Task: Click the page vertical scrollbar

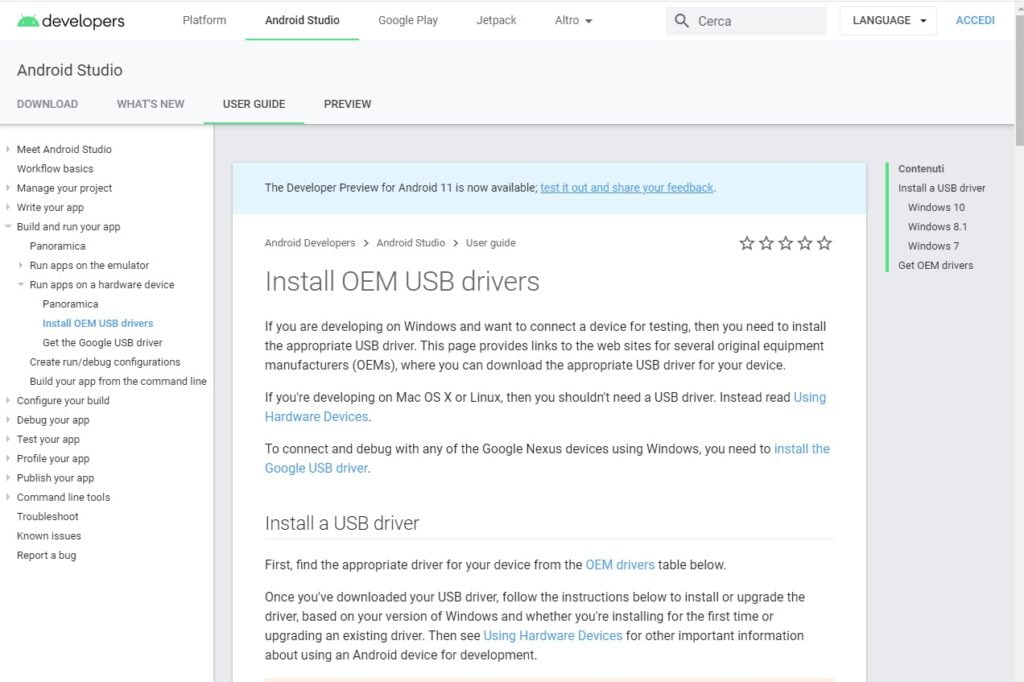Action: point(1019,78)
